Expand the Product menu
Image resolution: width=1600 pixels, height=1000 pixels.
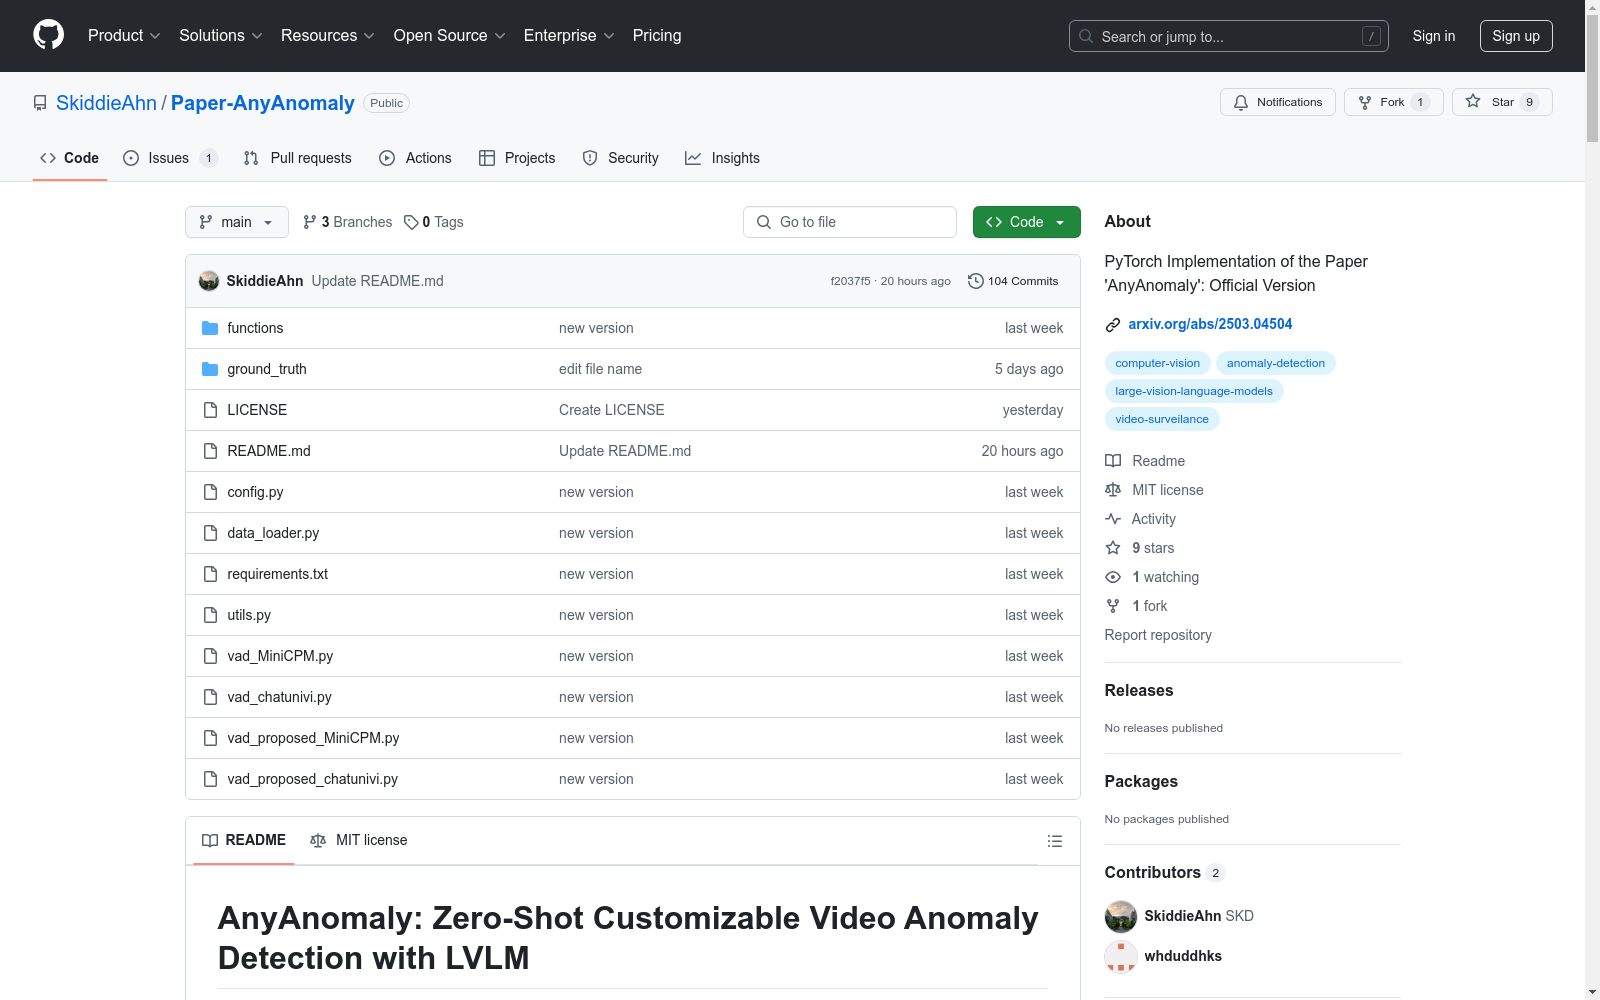(x=124, y=36)
